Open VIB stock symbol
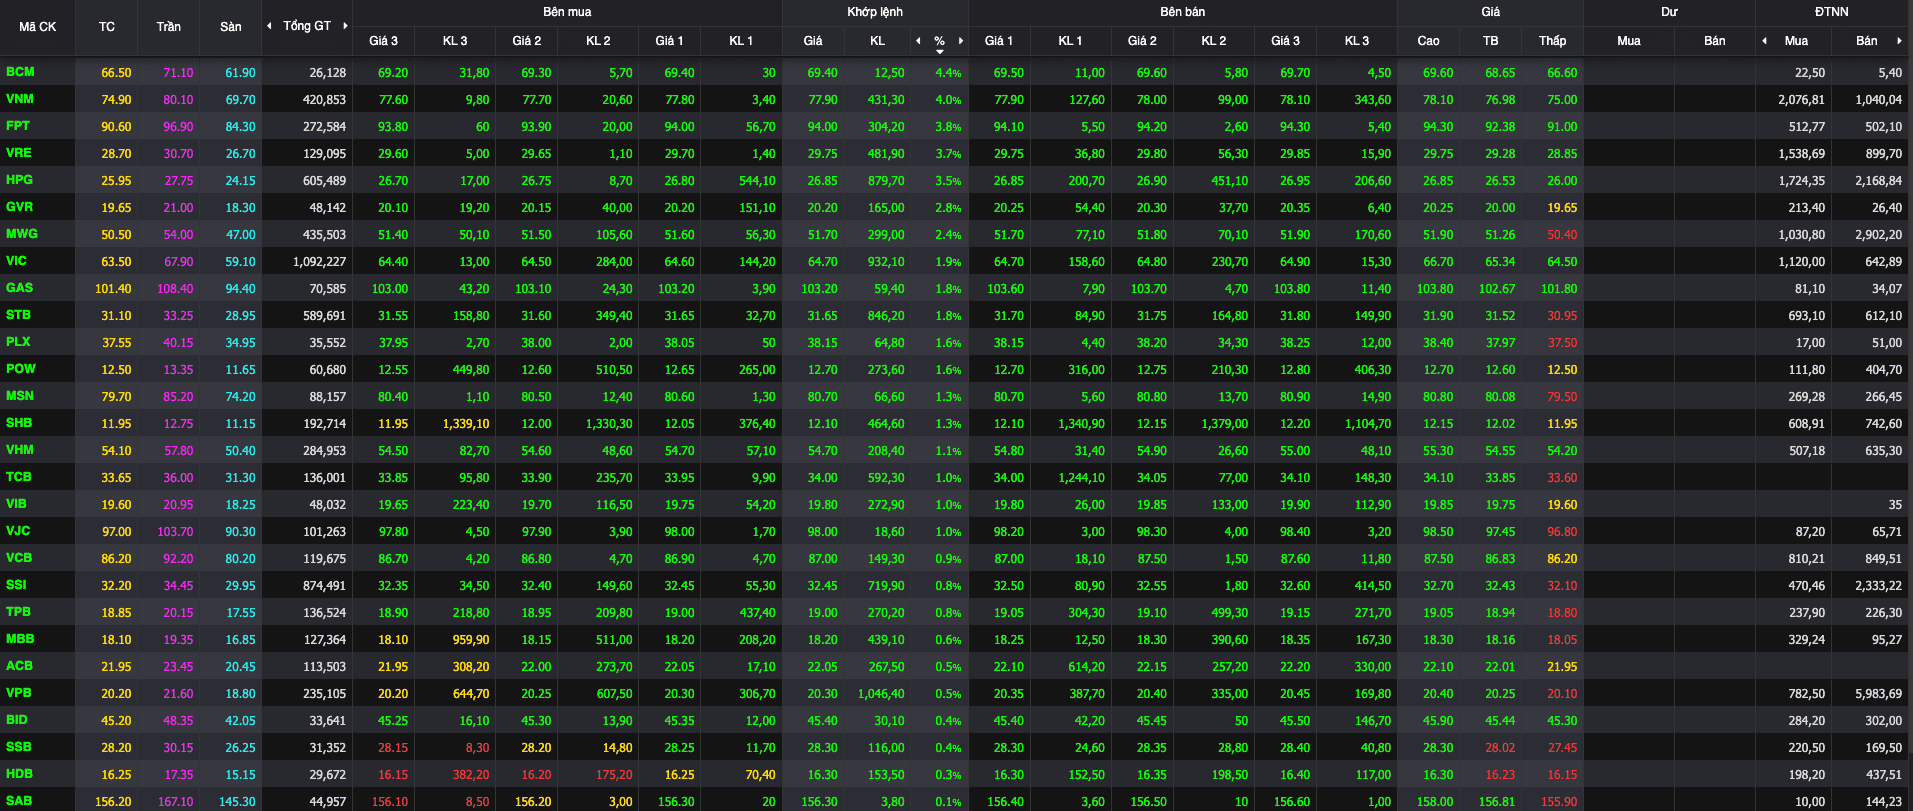 pyautogui.click(x=16, y=504)
